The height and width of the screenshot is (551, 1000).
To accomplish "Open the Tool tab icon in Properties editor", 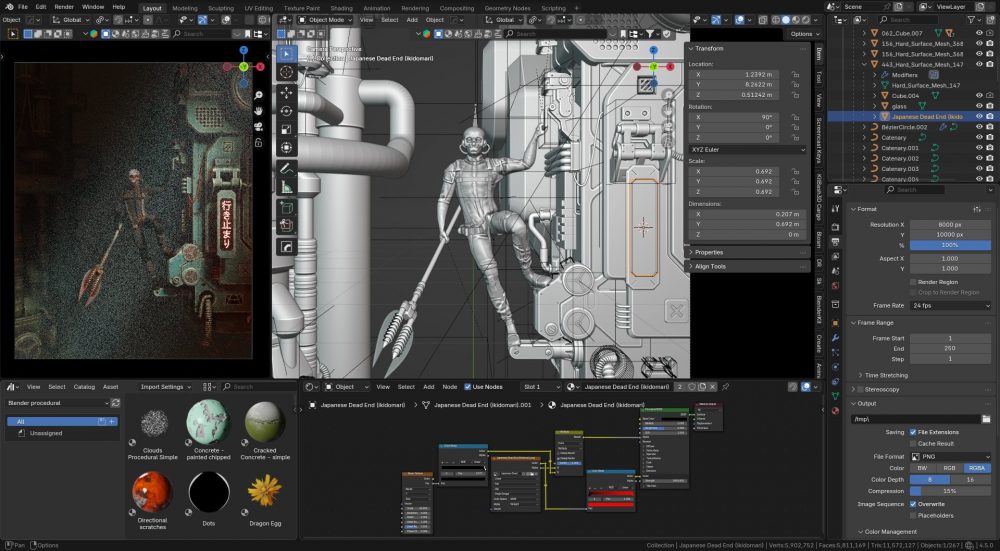I will pos(835,209).
